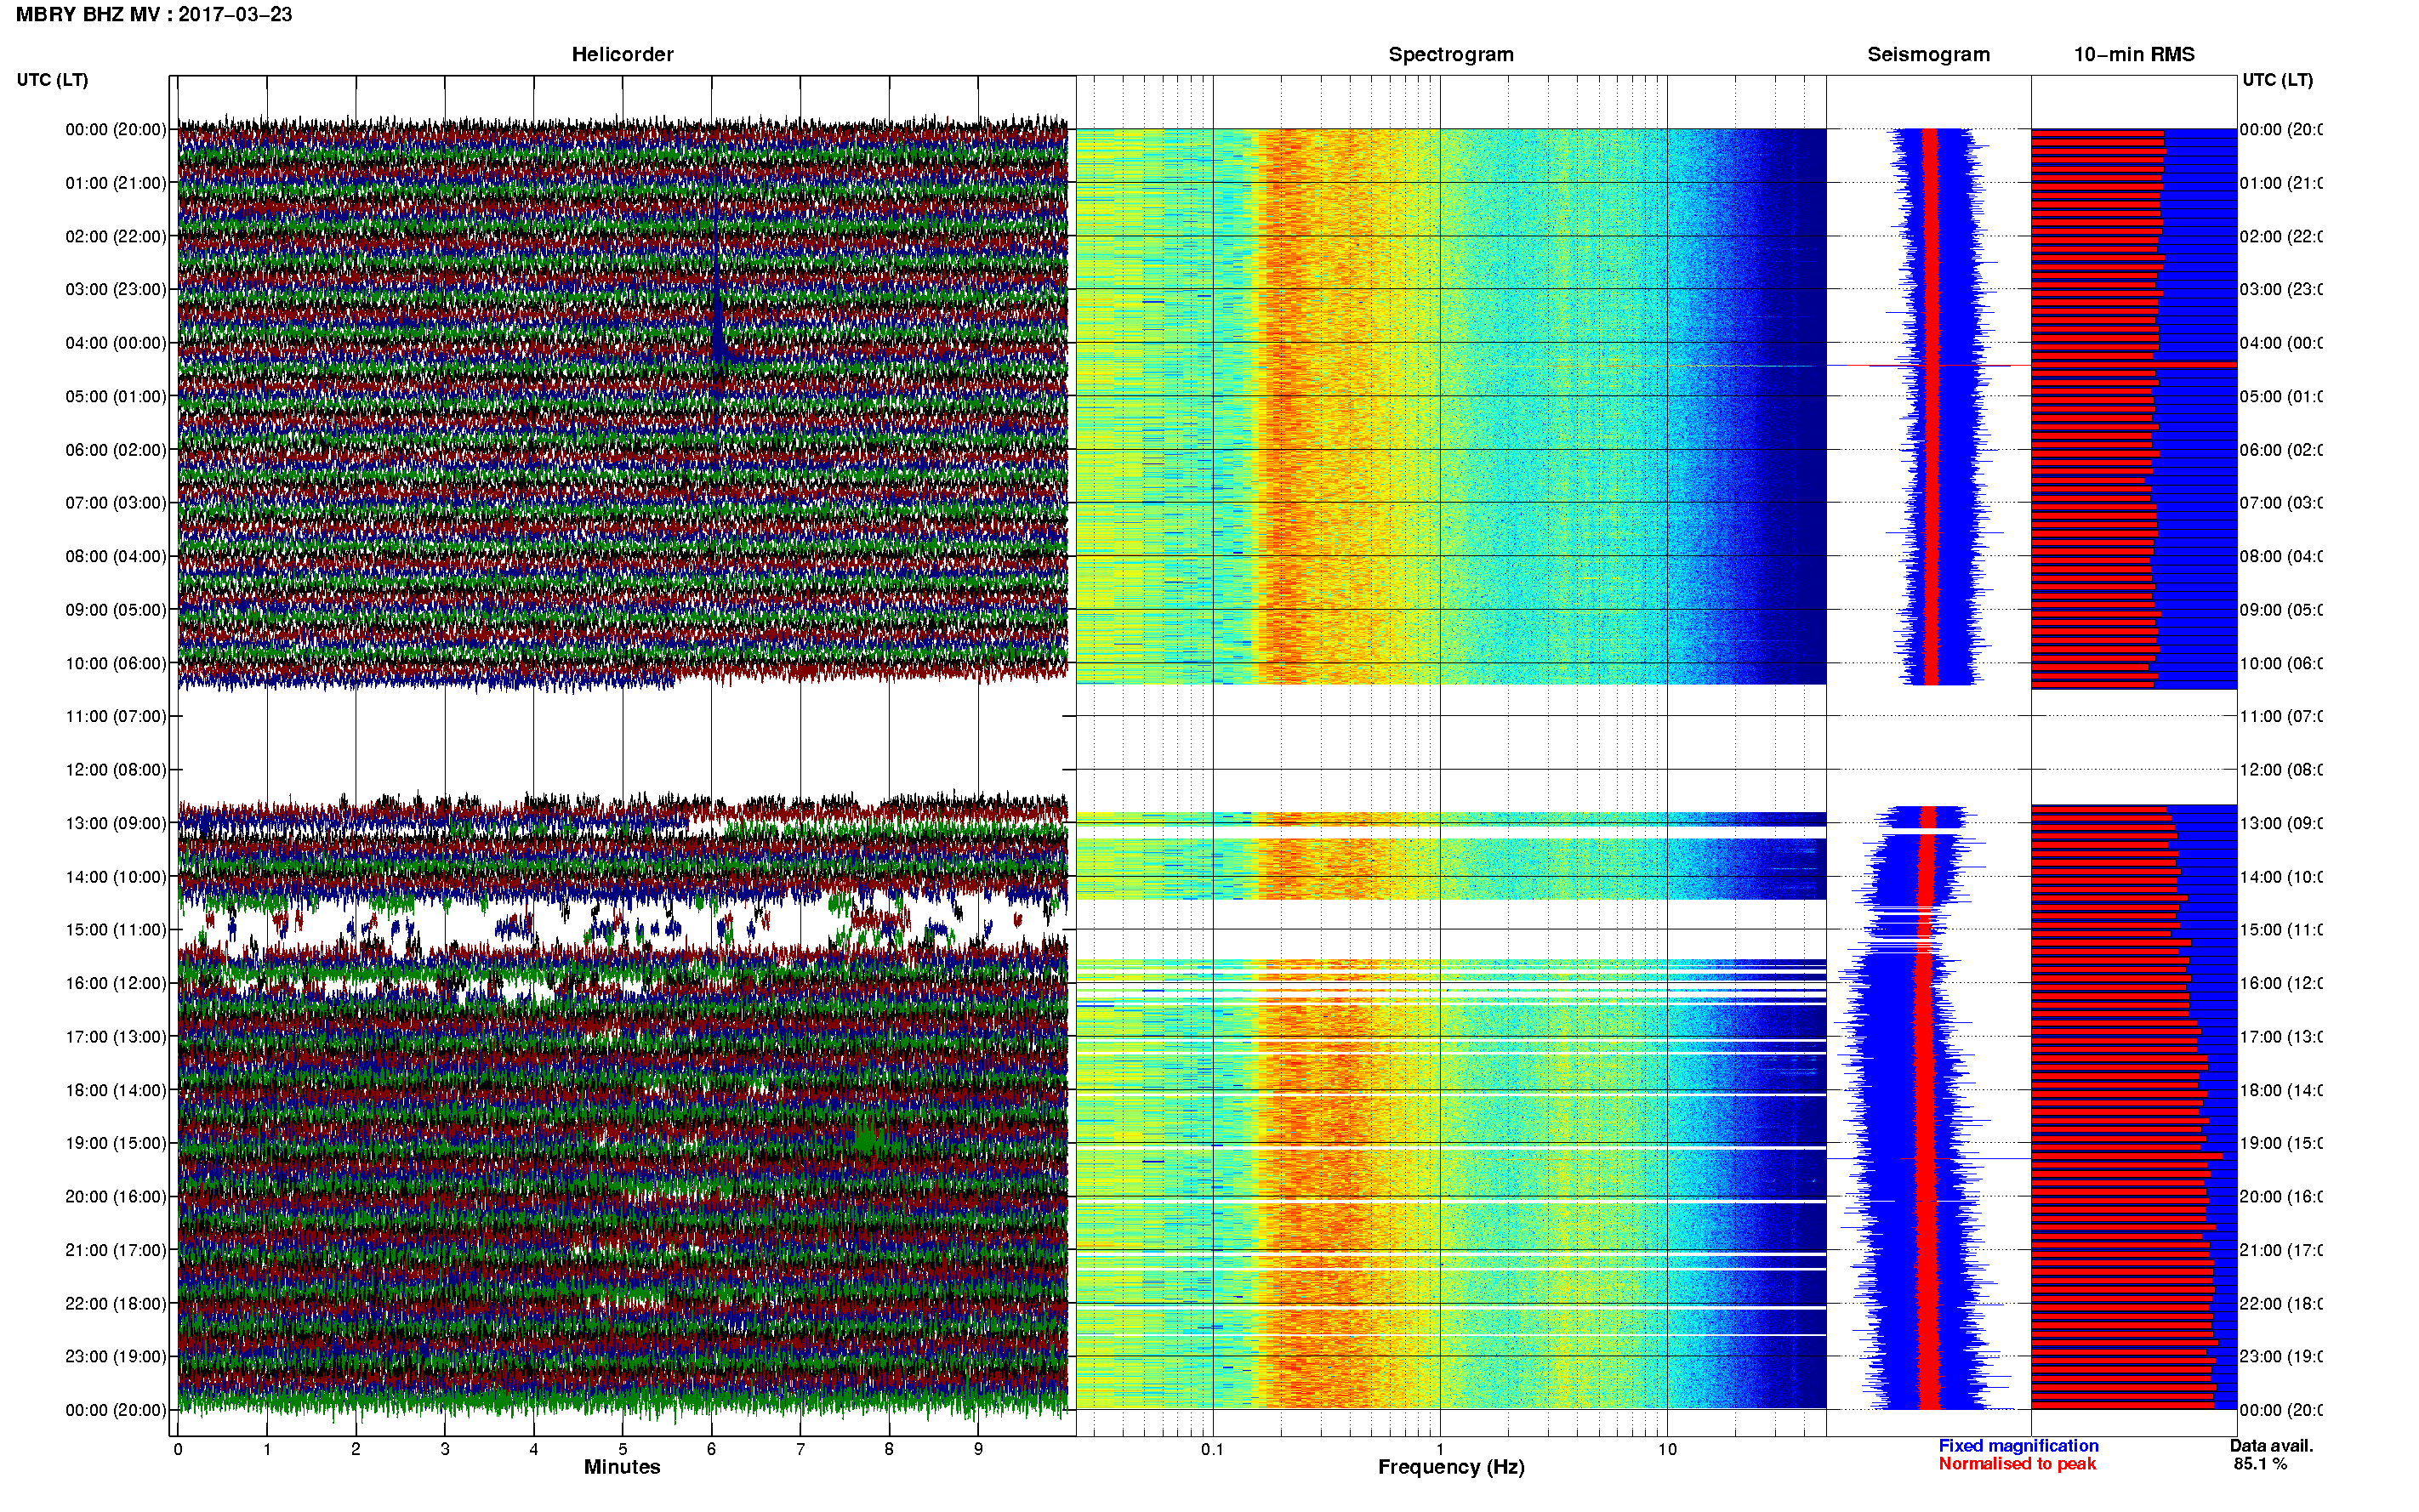Click the '01:00 (21:00)' left axis label
The image size is (2419, 1512).
tap(116, 183)
